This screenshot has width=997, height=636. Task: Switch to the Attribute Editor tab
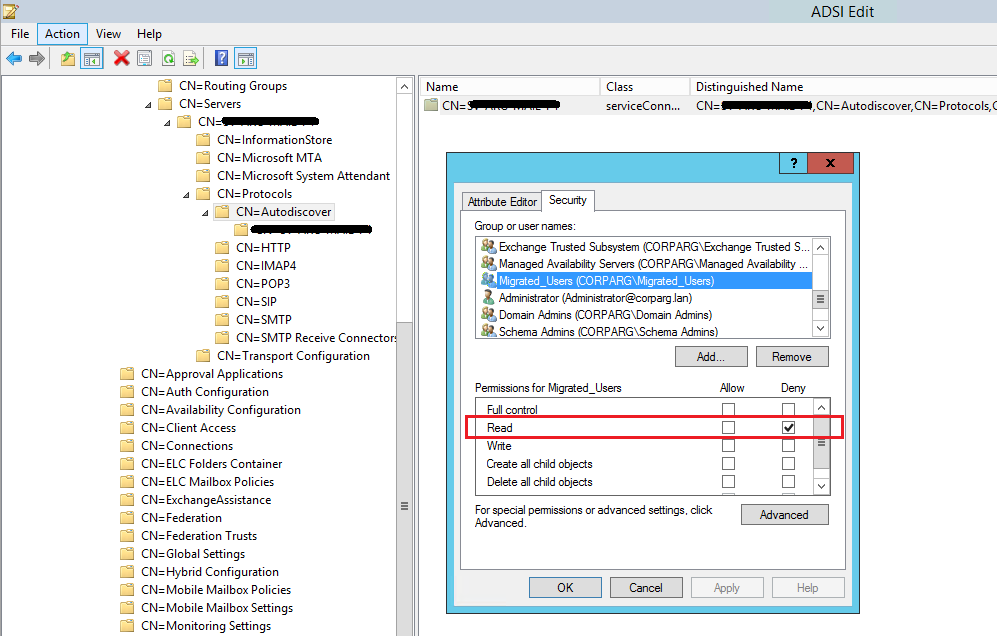[502, 202]
